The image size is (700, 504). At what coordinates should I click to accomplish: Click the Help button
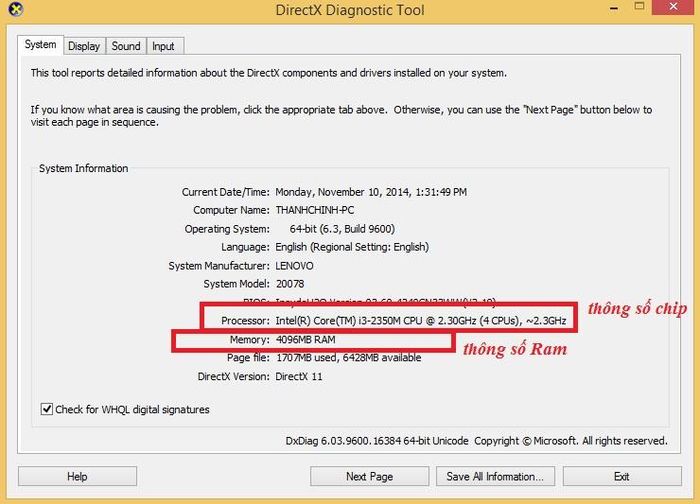pyautogui.click(x=77, y=476)
